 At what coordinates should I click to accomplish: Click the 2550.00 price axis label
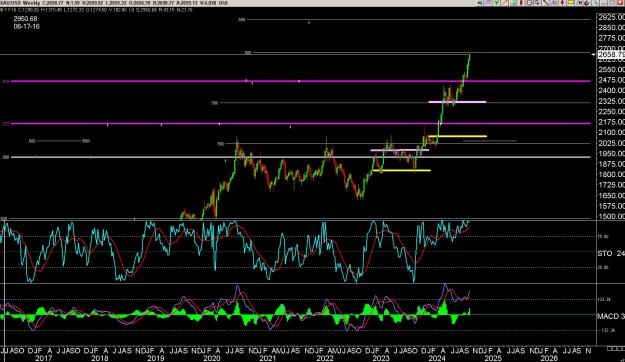(x=611, y=69)
